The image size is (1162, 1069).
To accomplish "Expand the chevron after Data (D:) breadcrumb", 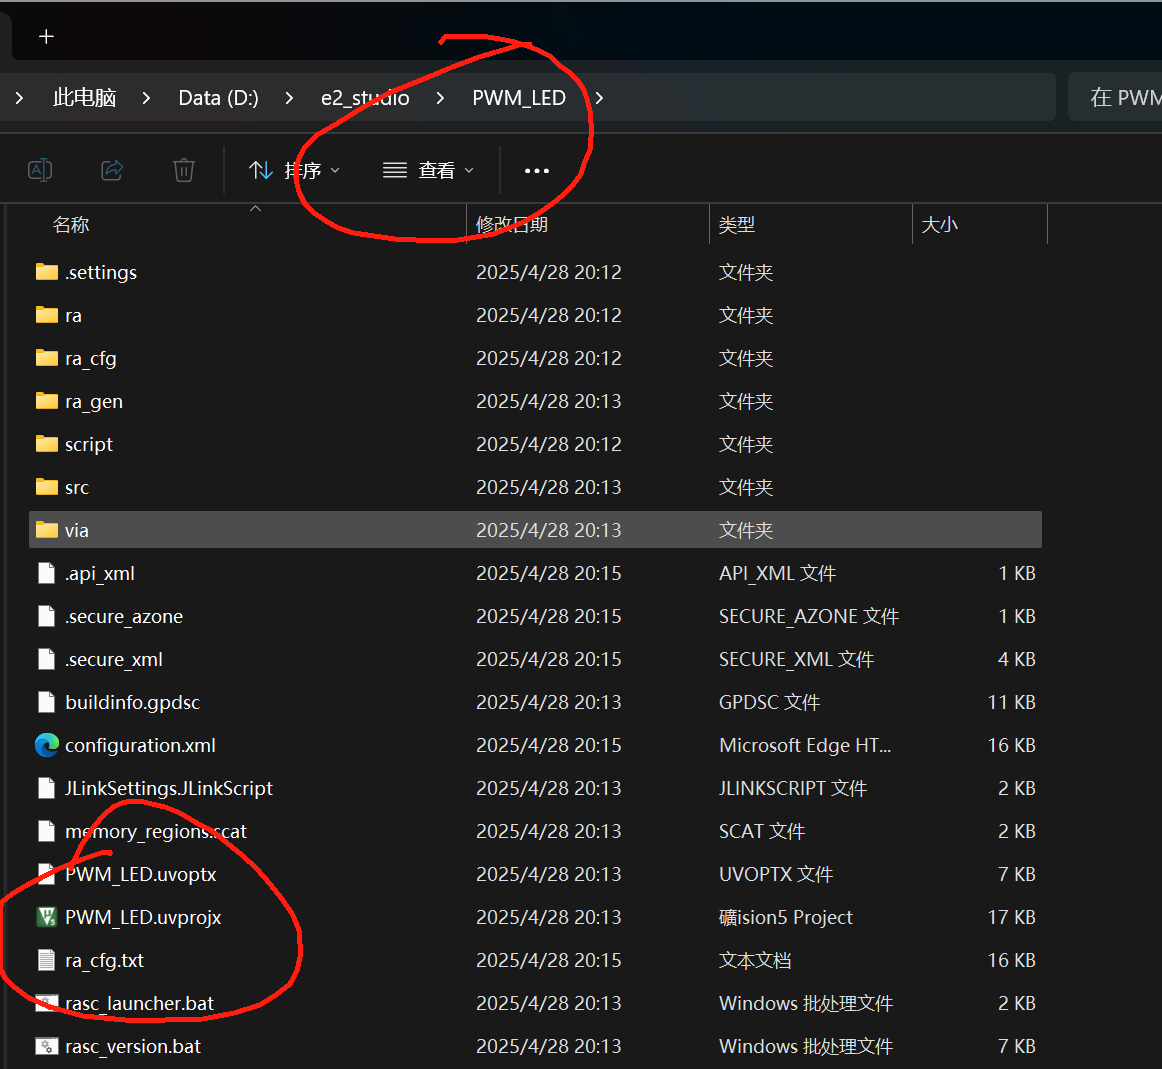I will 289,98.
